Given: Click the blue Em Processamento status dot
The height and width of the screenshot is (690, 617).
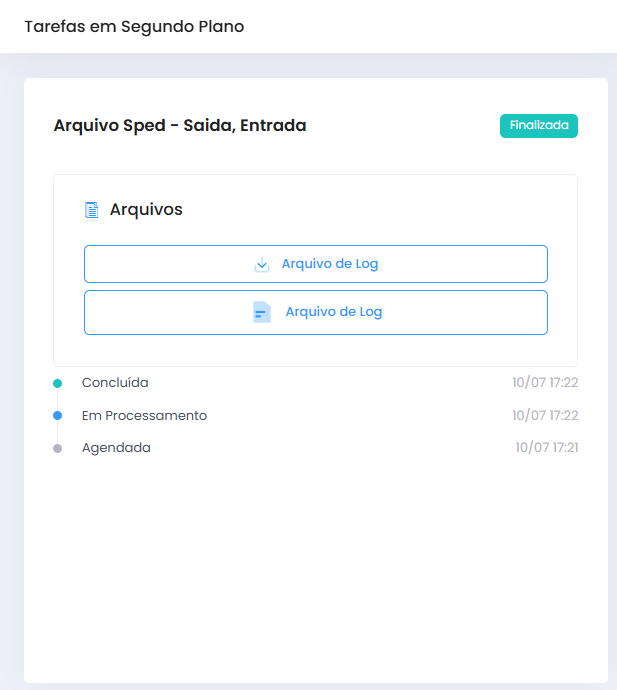Looking at the screenshot, I should pyautogui.click(x=57, y=415).
